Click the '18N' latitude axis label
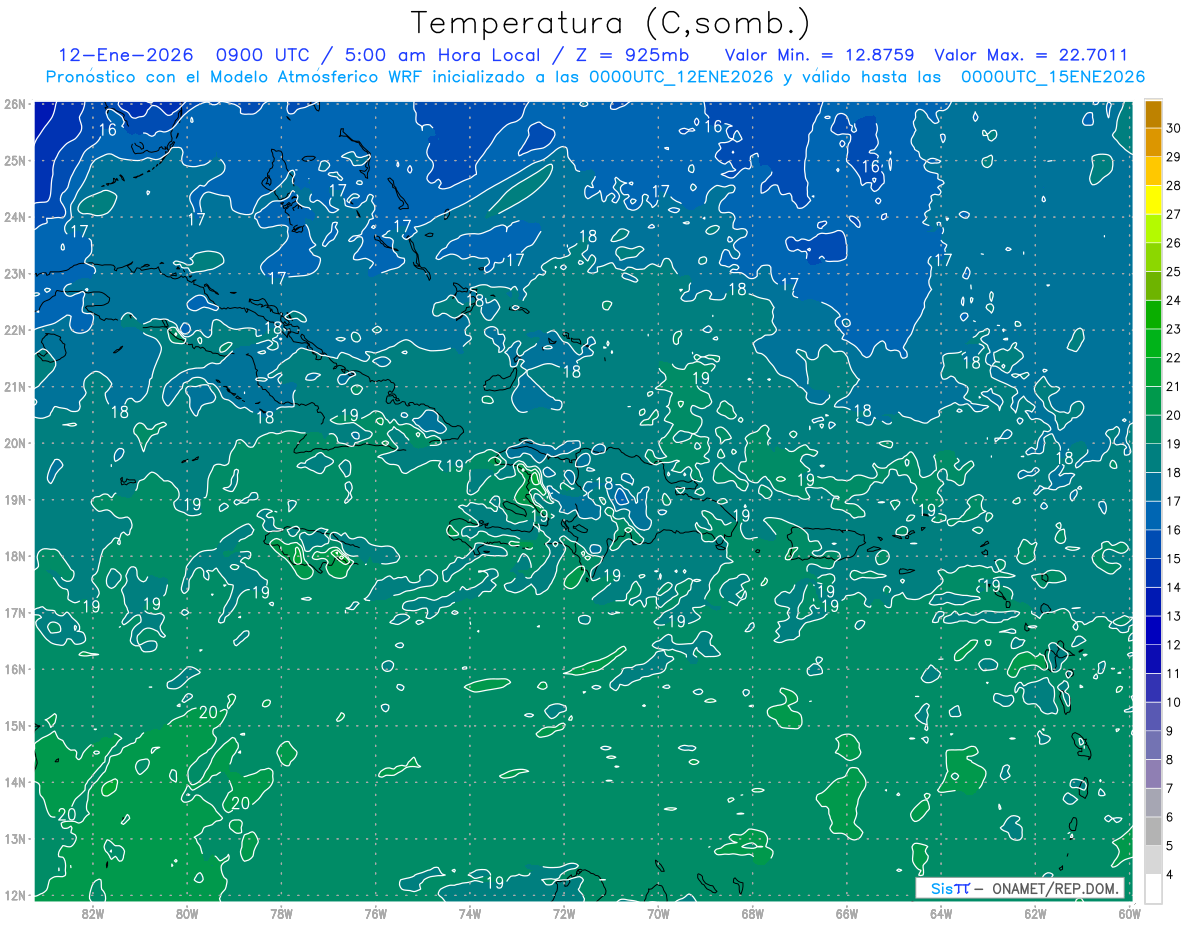The width and height of the screenshot is (1200, 927). click(x=14, y=556)
